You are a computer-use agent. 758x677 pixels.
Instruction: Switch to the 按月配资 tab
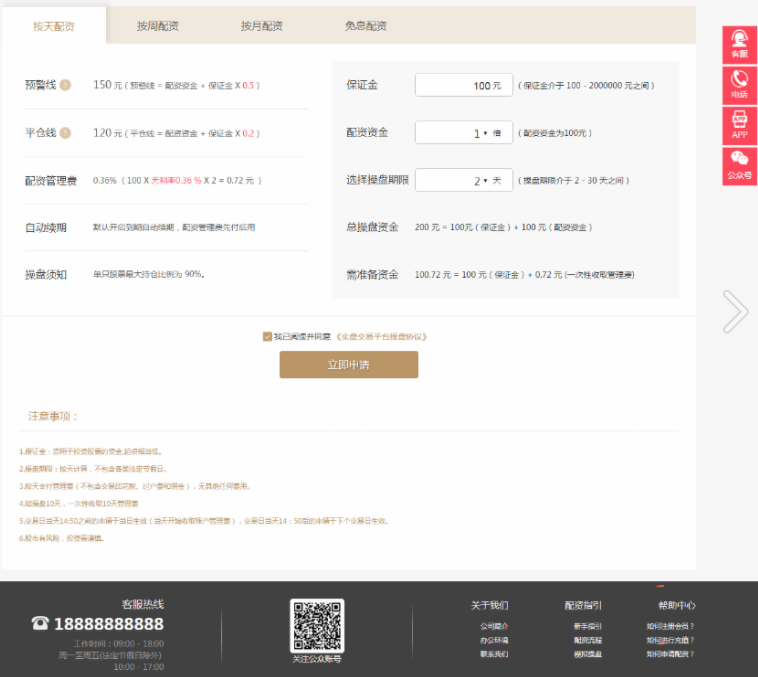[262, 26]
